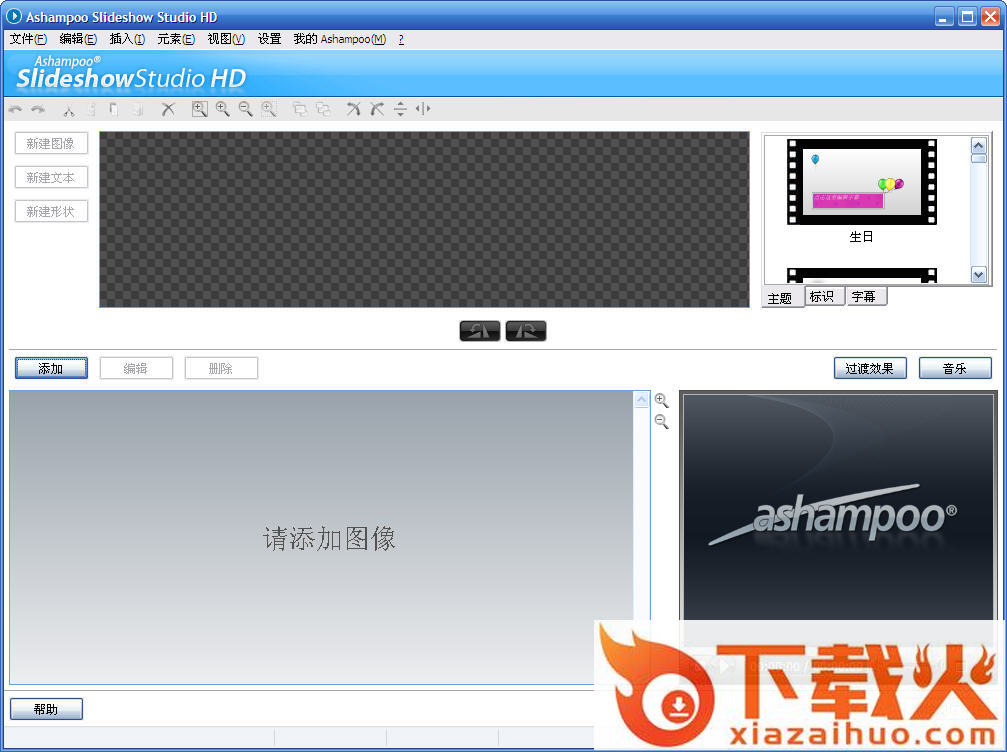Open the 我的 Ashampoo menu
1007x752 pixels.
click(340, 39)
